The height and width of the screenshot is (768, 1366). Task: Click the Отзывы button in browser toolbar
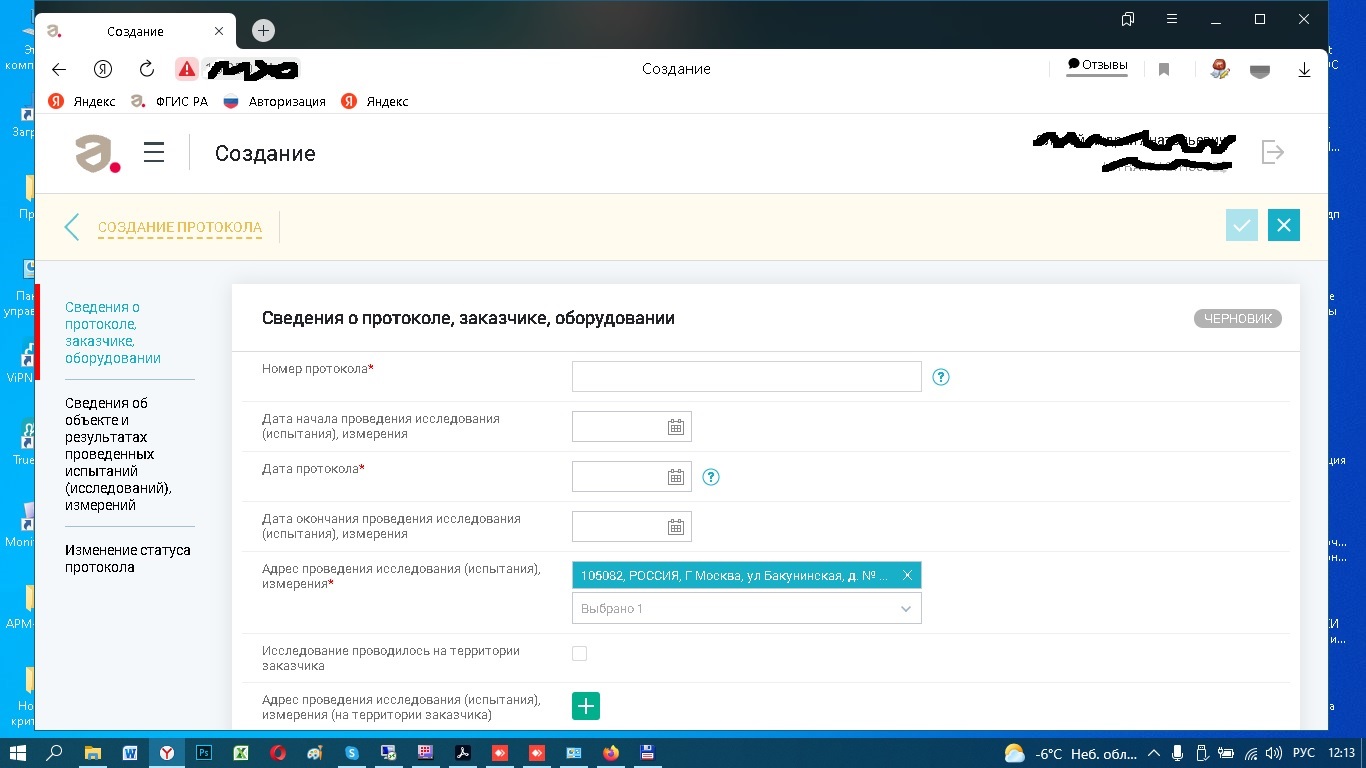click(x=1097, y=65)
